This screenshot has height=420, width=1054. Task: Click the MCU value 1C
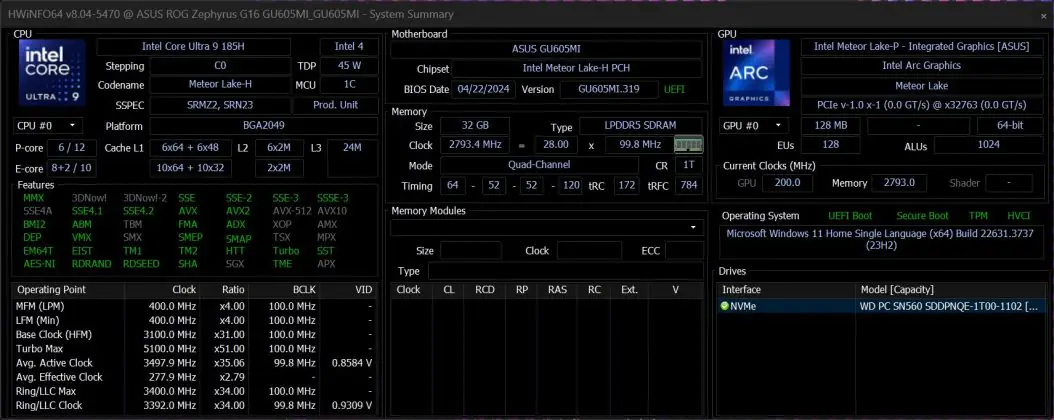[x=349, y=85]
